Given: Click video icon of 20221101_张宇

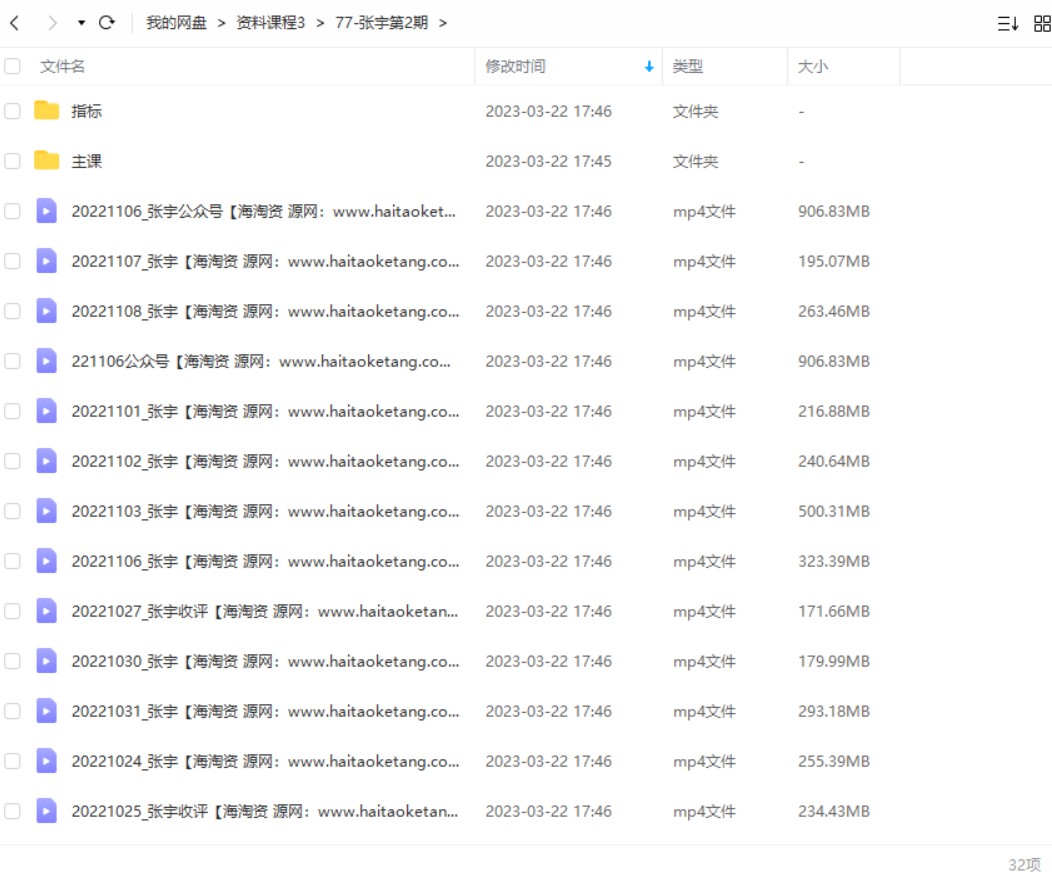Looking at the screenshot, I should pyautogui.click(x=46, y=411).
